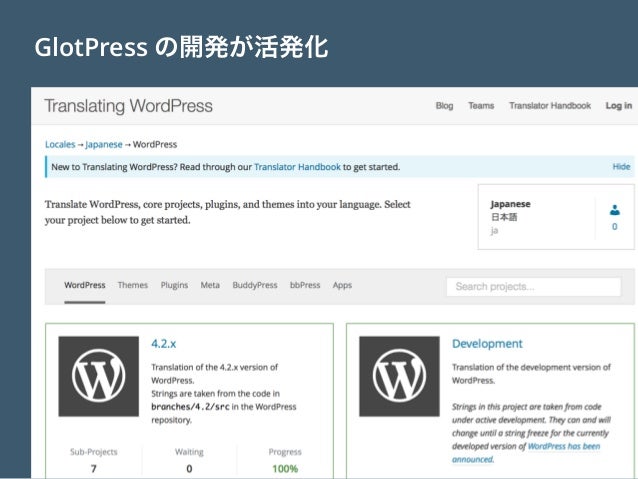Select the WordPress projects tab
The height and width of the screenshot is (479, 638).
tap(85, 285)
